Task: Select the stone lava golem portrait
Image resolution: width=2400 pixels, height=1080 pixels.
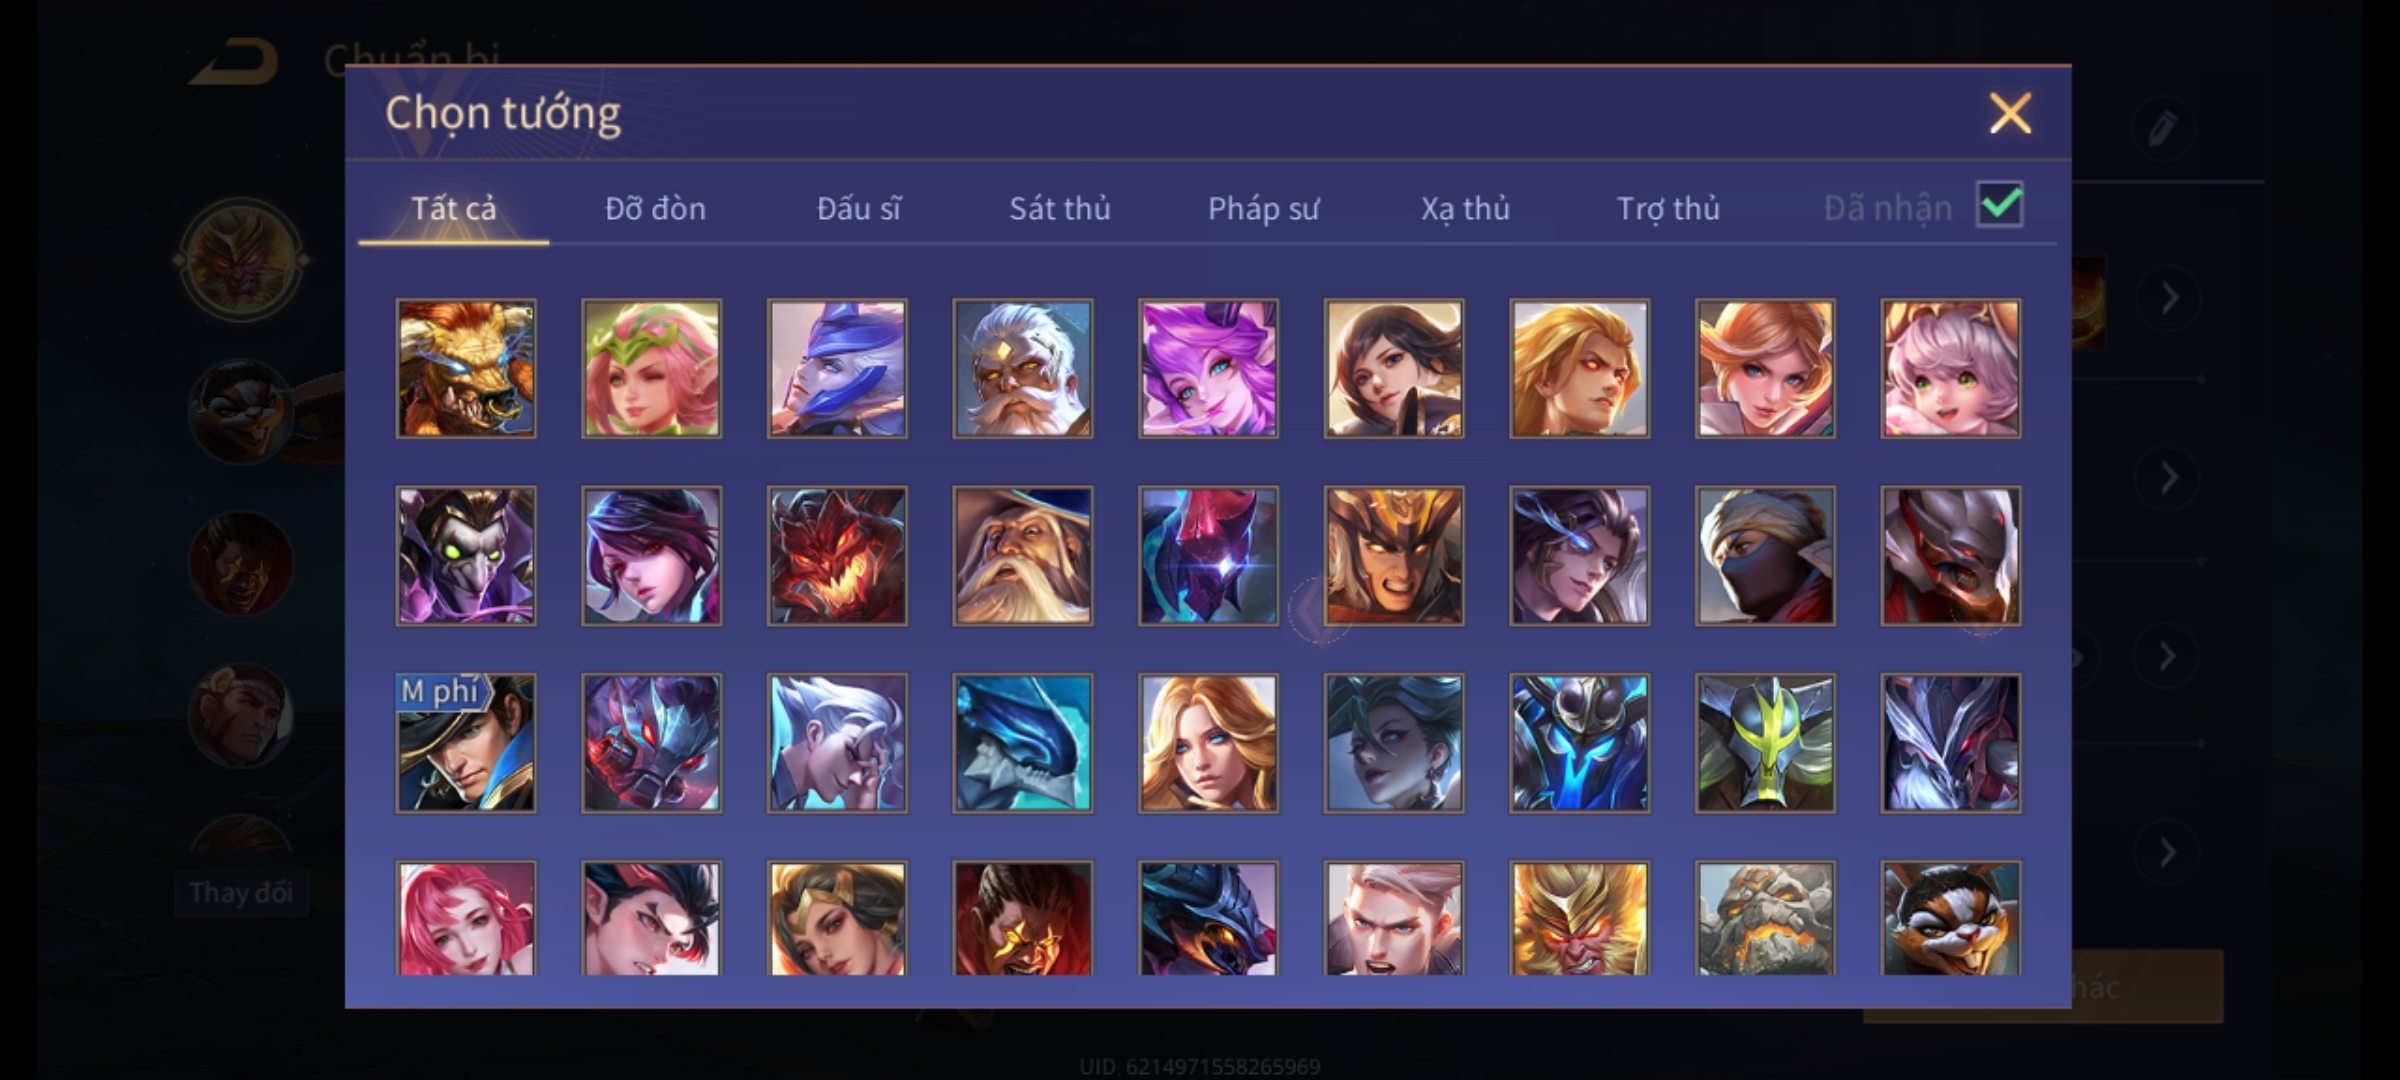Action: 1765,918
